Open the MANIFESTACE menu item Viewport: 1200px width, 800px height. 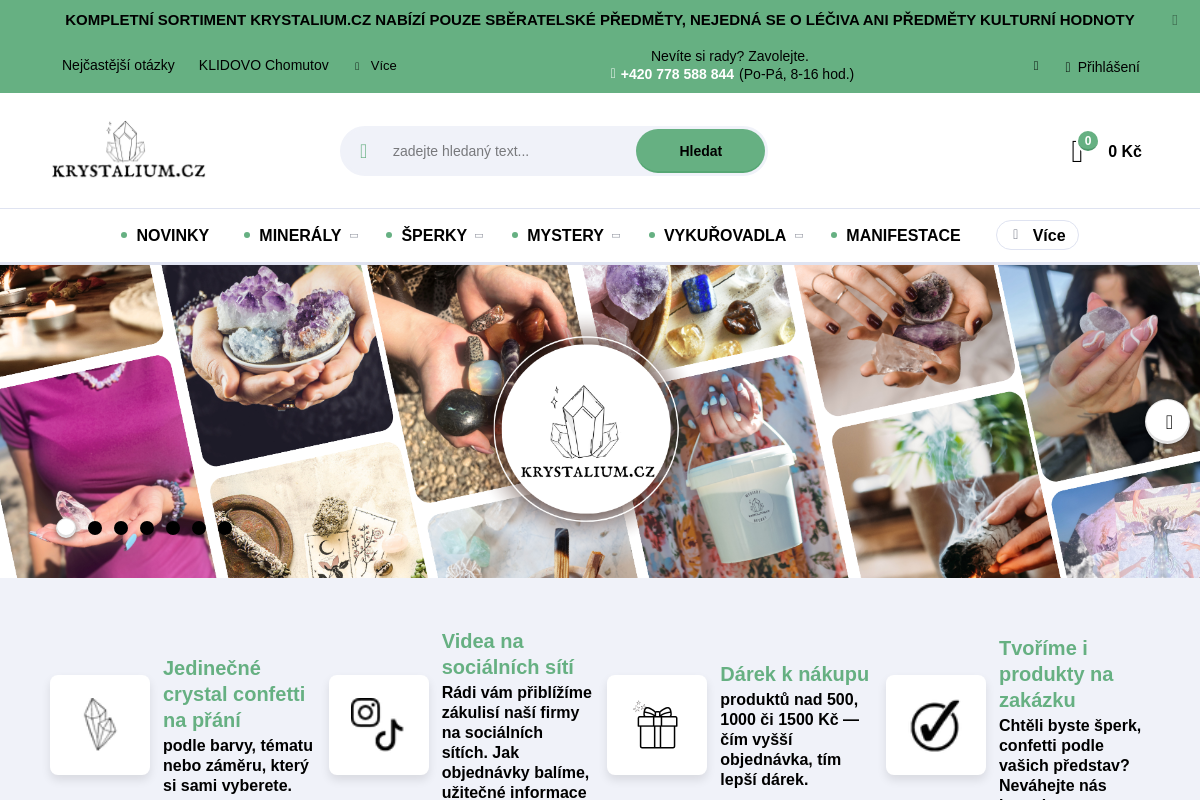pos(903,236)
